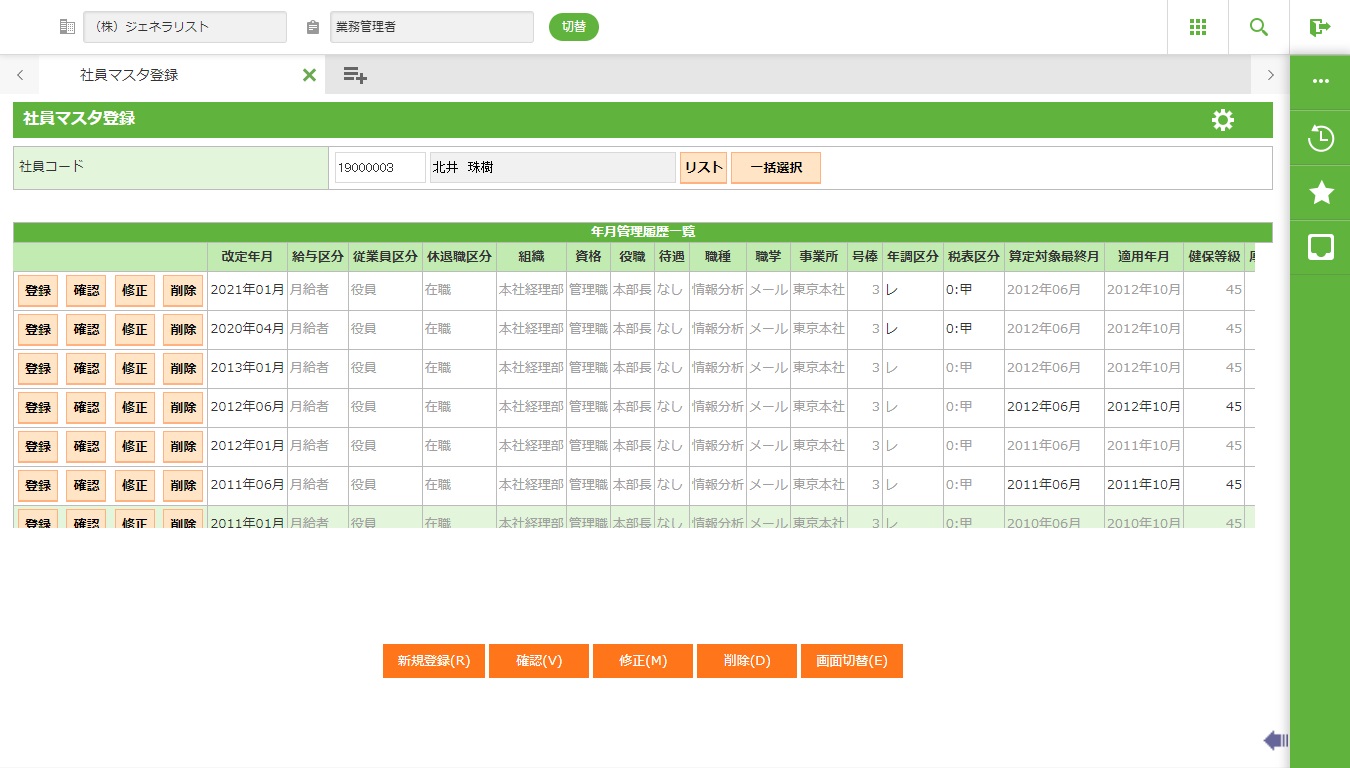Screen dimensions: 1350x768
Task: Close the 社員マスタ登録 tab
Action: tap(309, 75)
